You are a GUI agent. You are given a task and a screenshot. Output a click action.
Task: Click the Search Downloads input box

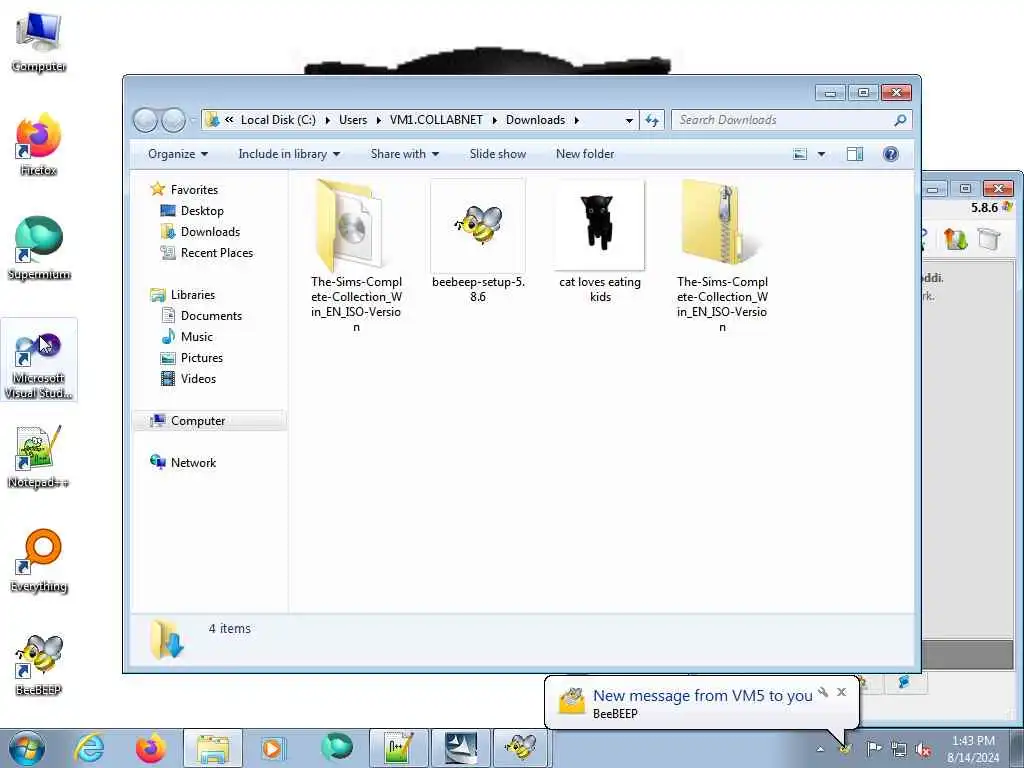(784, 120)
